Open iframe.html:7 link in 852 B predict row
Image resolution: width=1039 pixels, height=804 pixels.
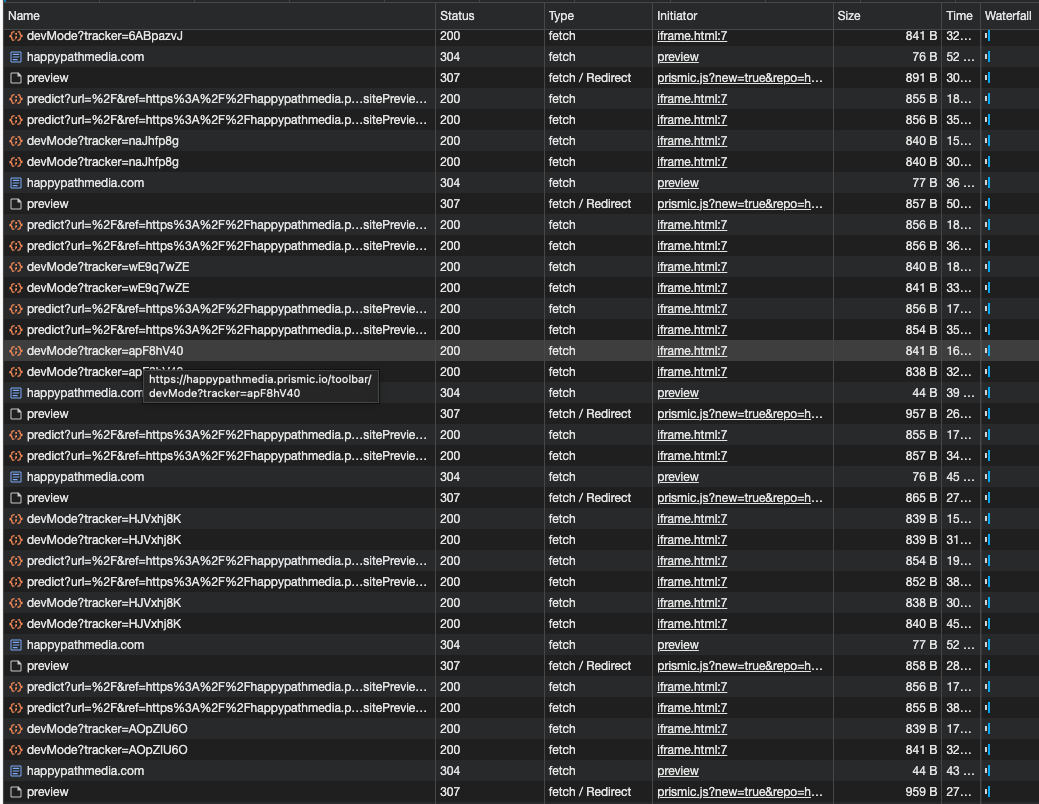click(692, 582)
